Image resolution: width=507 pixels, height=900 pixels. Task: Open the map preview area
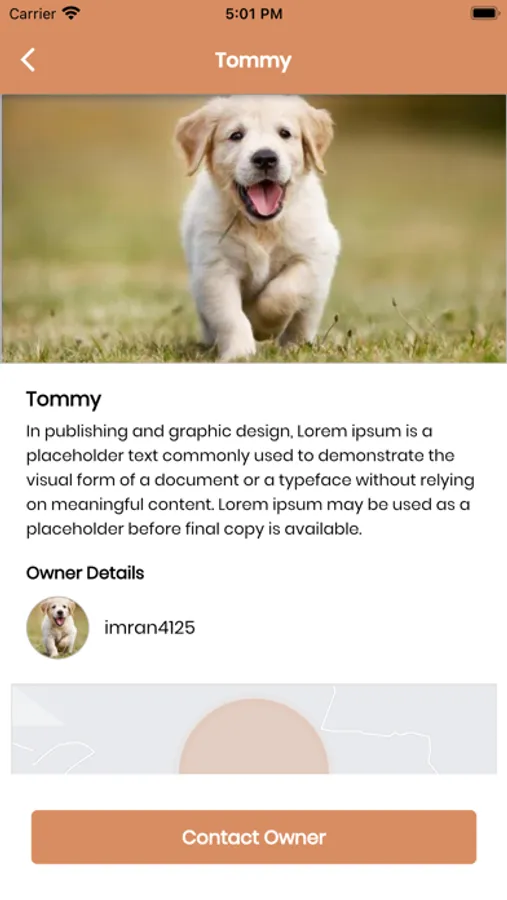[x=254, y=728]
